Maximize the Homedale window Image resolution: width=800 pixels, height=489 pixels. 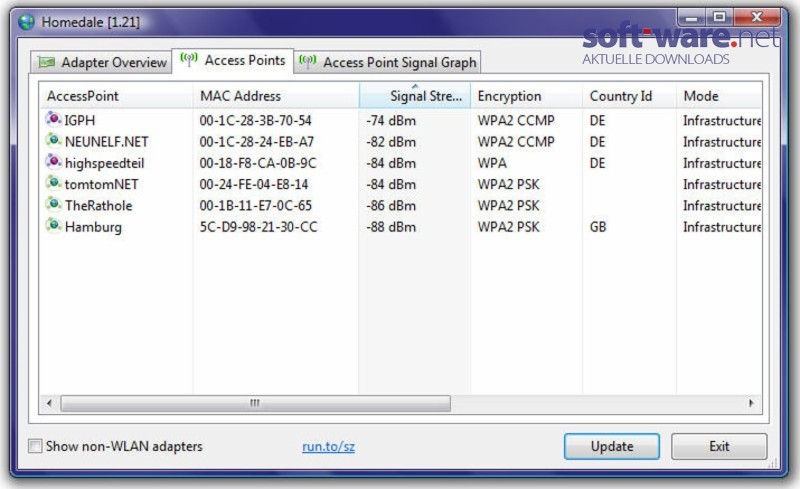(719, 18)
